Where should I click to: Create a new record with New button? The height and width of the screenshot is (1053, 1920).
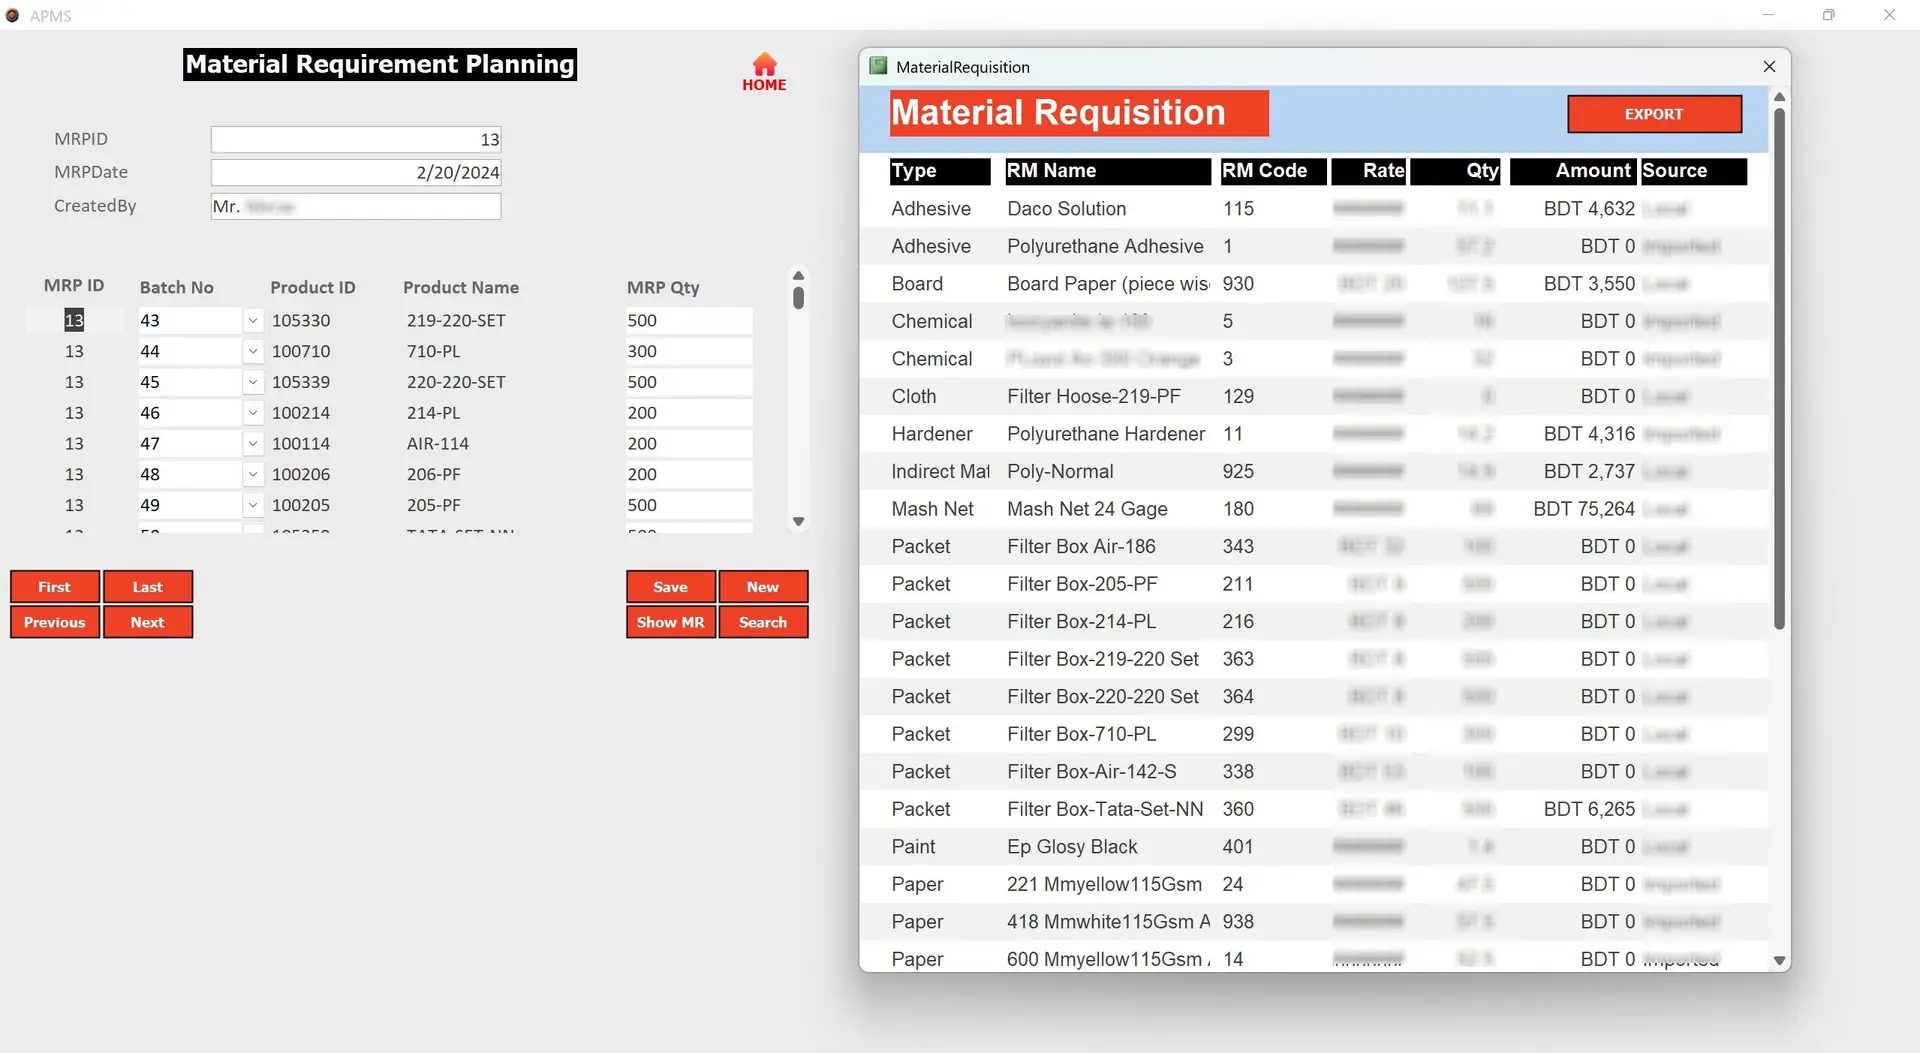[762, 587]
